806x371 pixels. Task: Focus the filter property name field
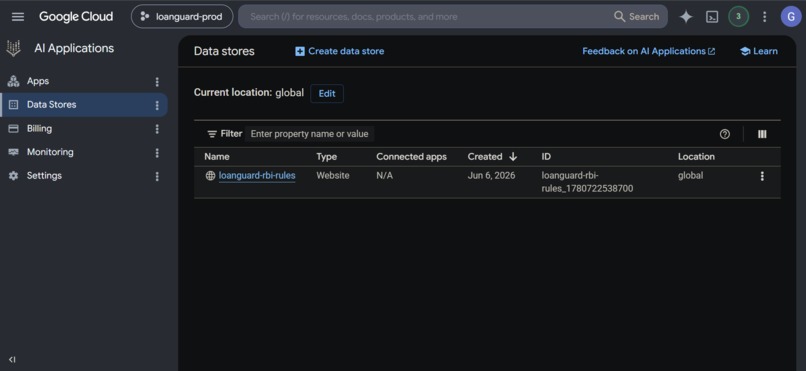coord(309,134)
